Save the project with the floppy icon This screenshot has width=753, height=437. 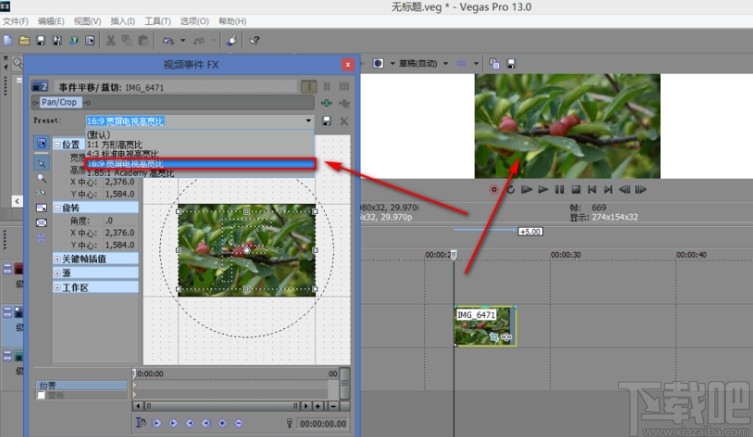tap(40, 40)
